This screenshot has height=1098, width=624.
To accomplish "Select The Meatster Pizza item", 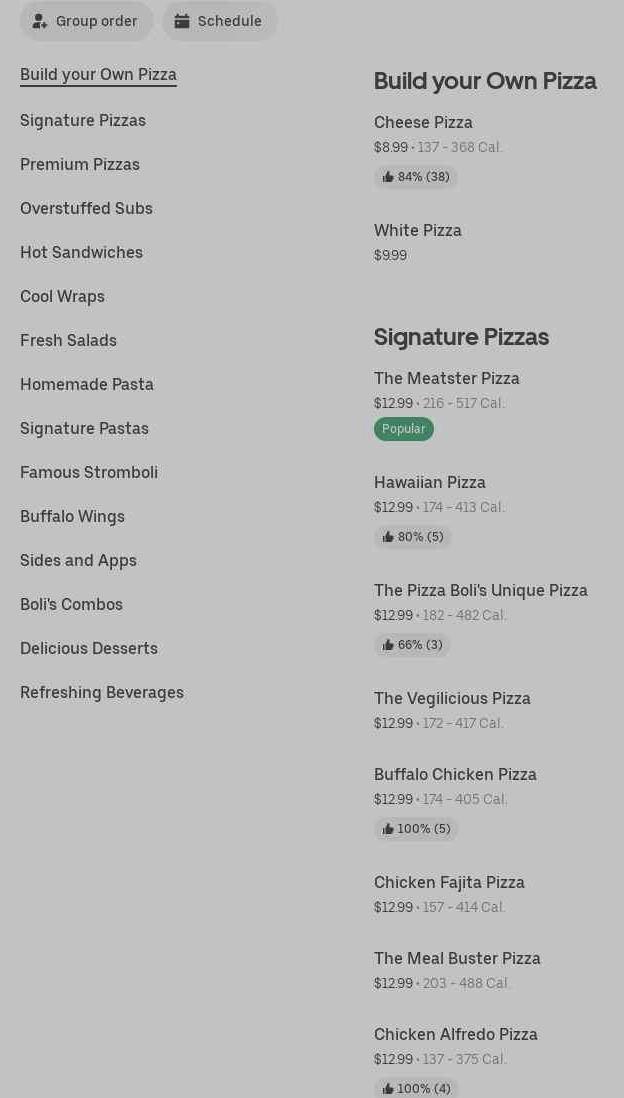I will click(x=447, y=378).
